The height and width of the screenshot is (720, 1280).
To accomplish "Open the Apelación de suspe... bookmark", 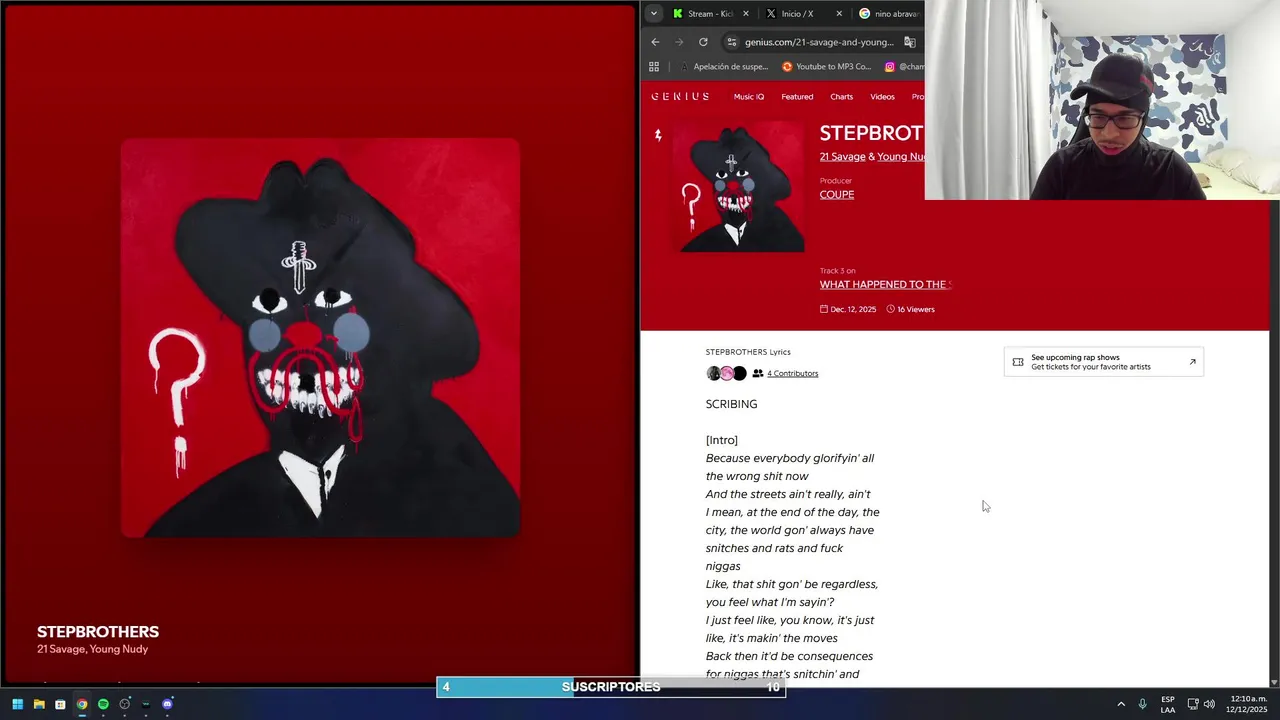I will [723, 67].
